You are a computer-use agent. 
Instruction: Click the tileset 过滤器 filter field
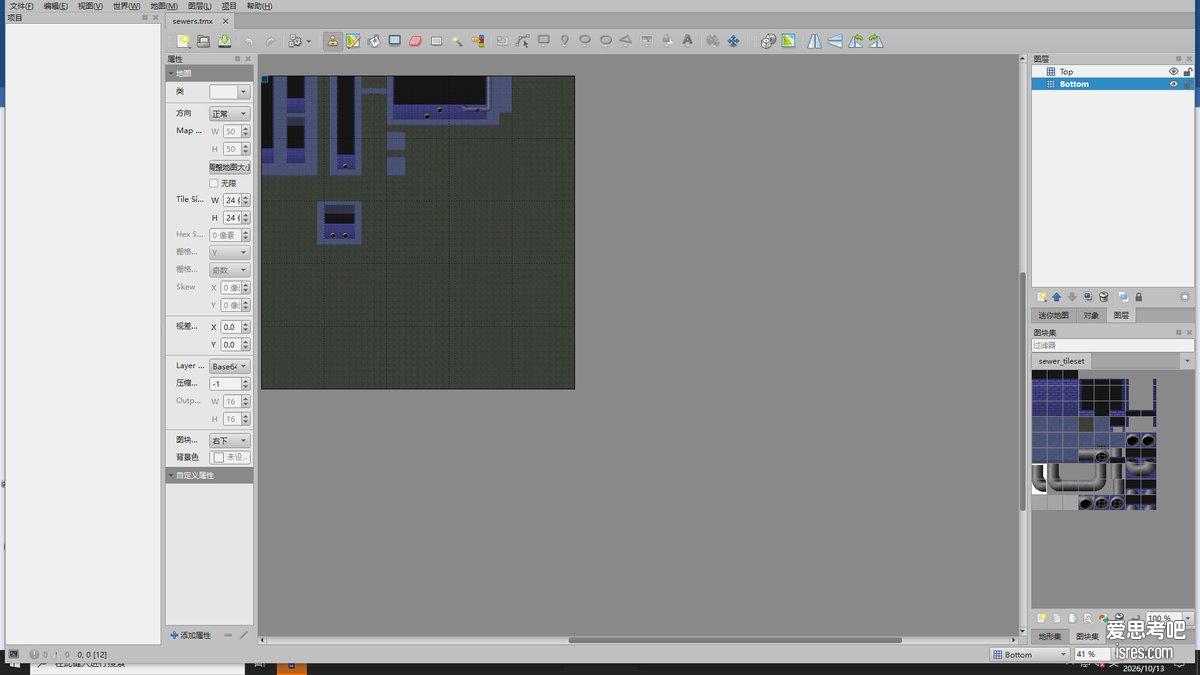click(1112, 346)
